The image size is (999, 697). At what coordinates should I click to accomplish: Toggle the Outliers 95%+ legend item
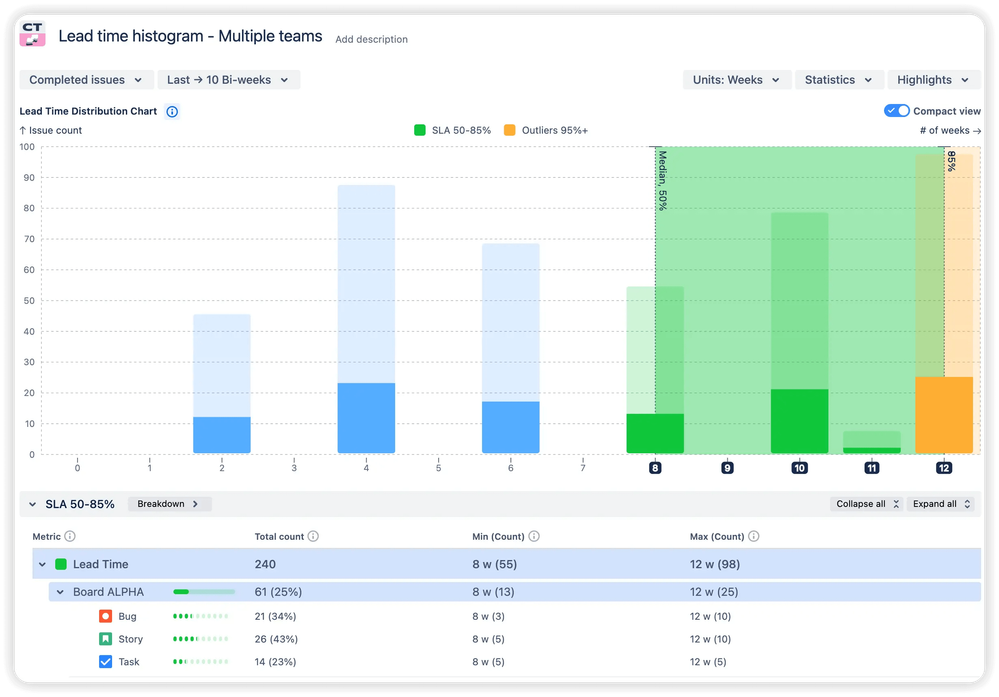545,130
